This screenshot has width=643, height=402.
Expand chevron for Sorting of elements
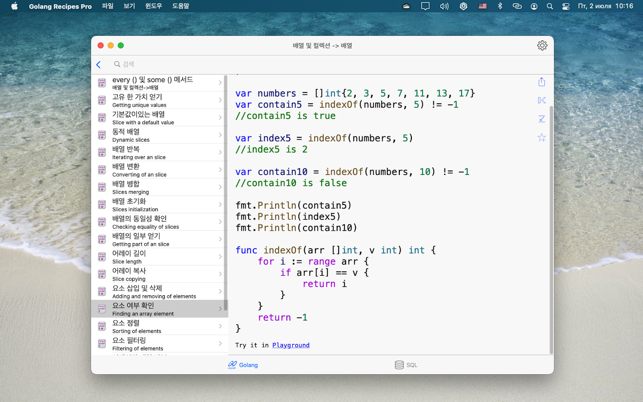220,326
